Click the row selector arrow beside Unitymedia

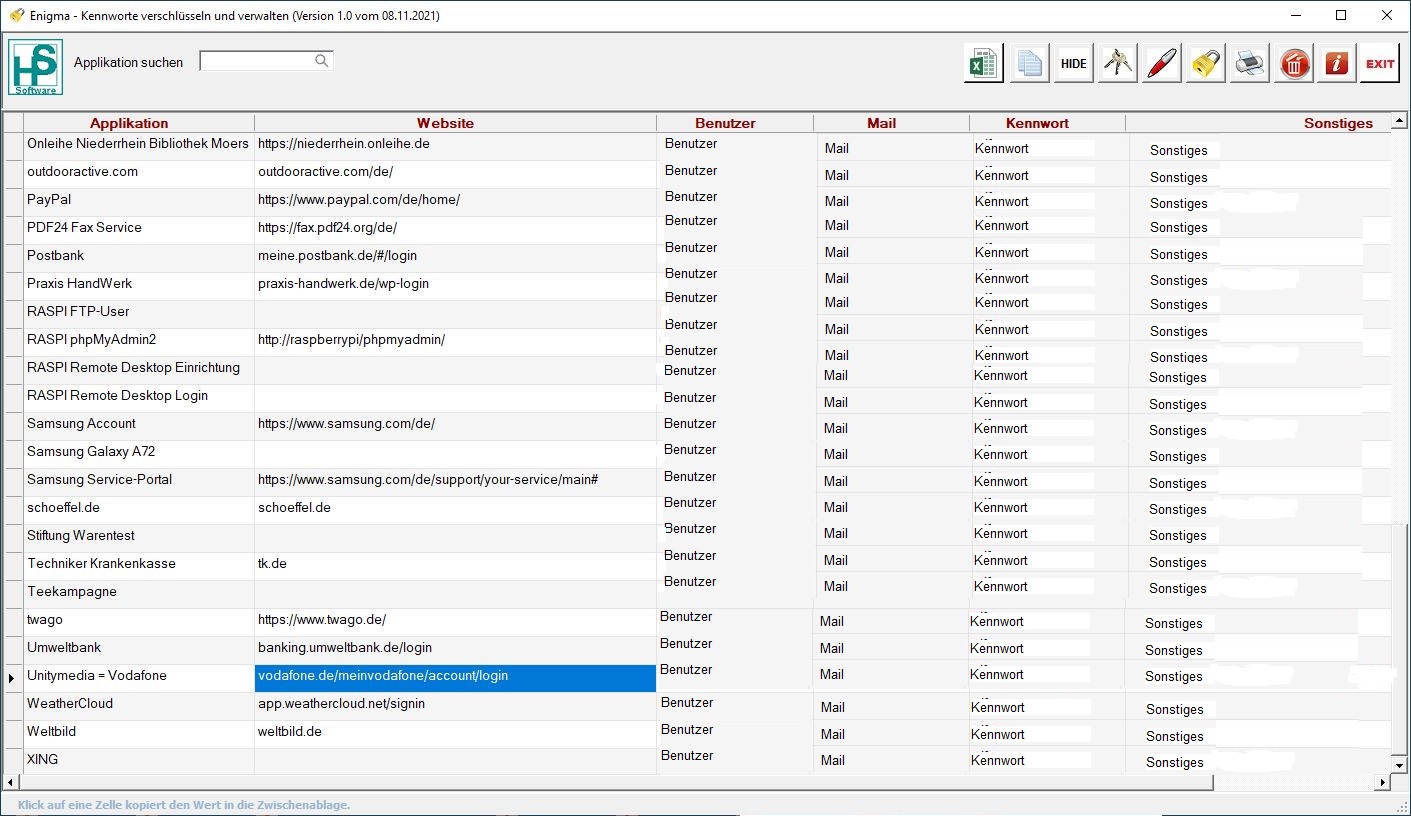pos(12,678)
